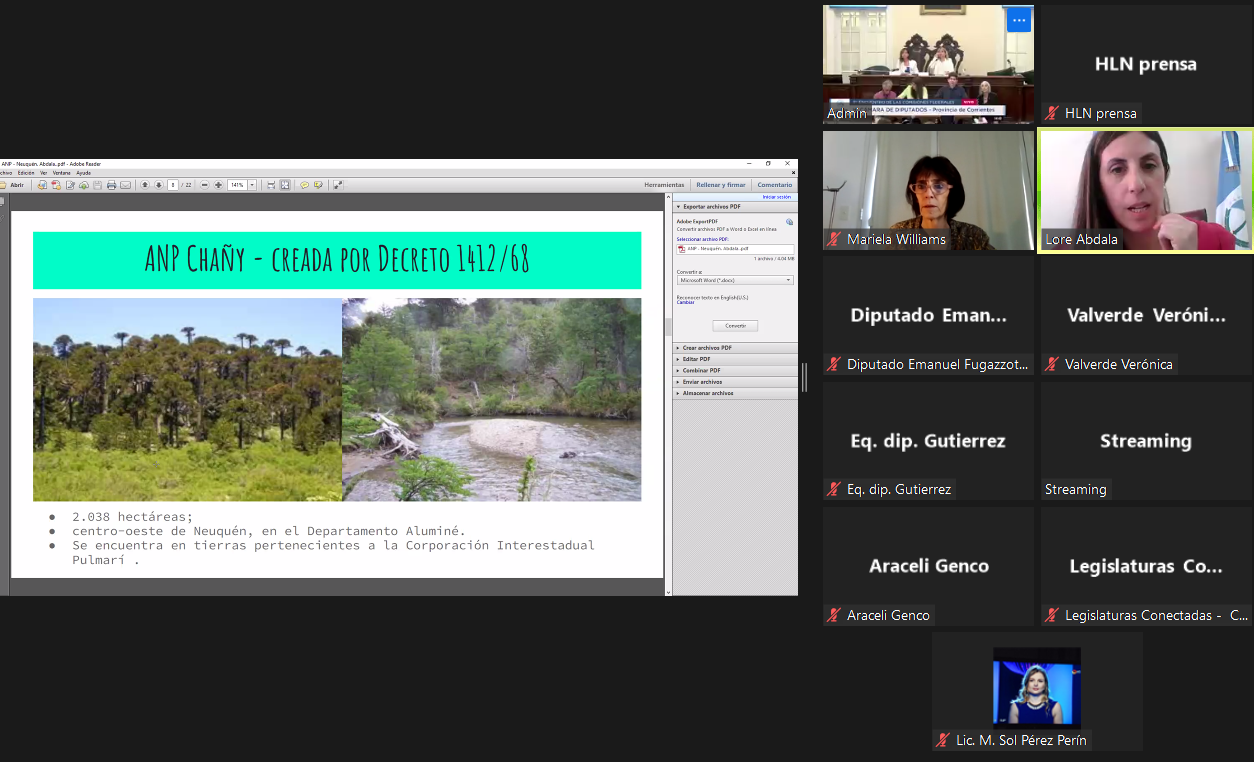
Task: Click muted microphone icon of Mariela Williams
Action: [834, 239]
